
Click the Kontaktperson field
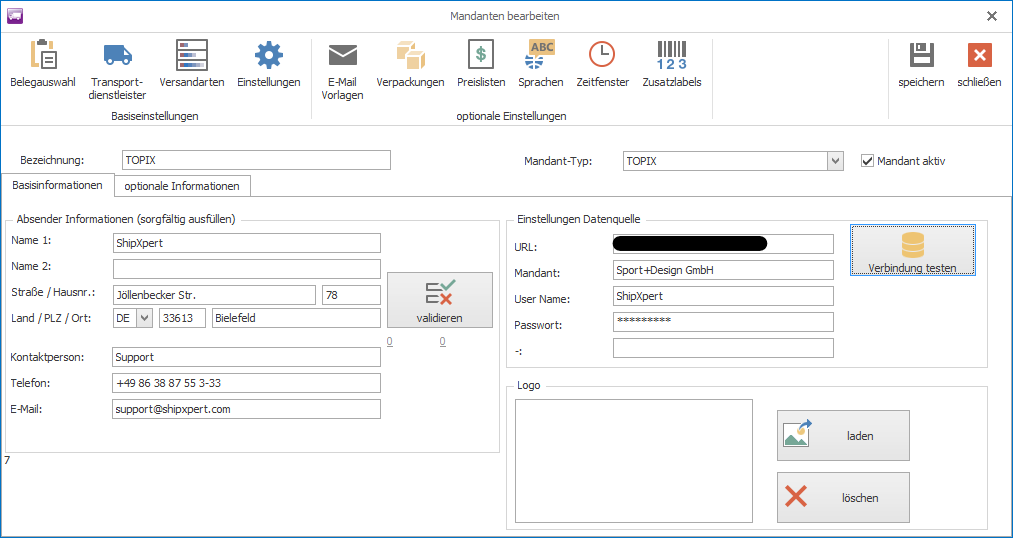(x=247, y=357)
